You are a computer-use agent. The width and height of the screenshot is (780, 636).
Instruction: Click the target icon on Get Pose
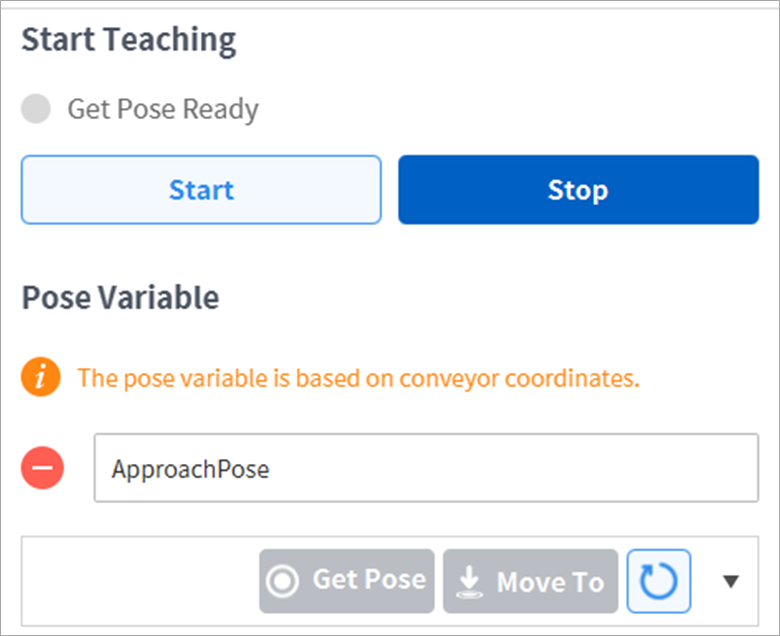click(x=283, y=581)
